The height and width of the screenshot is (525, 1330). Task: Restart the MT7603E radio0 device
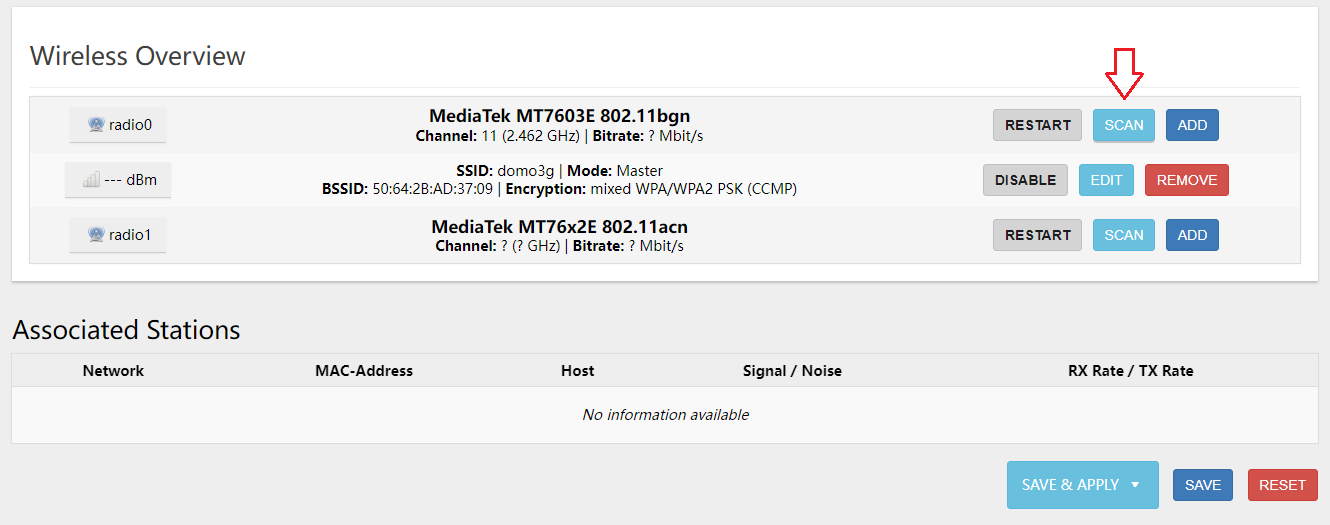[x=1037, y=125]
